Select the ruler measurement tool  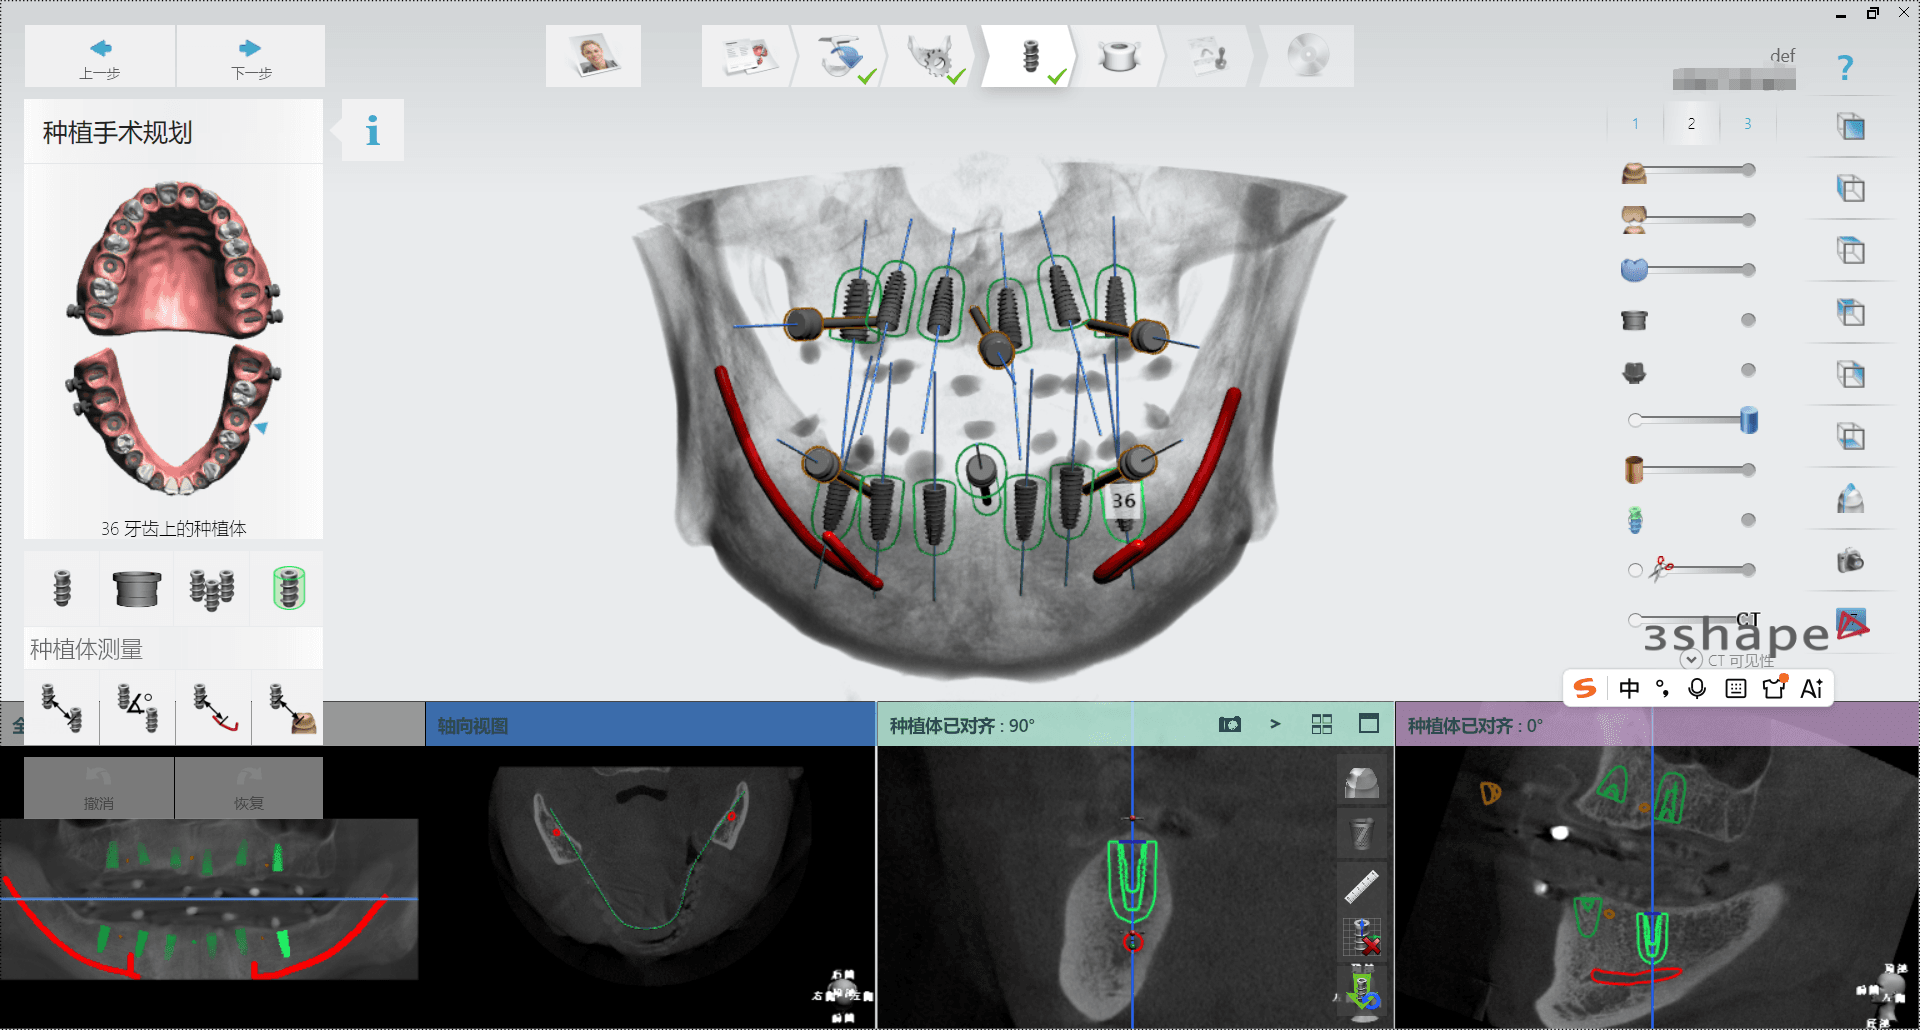pyautogui.click(x=1362, y=885)
